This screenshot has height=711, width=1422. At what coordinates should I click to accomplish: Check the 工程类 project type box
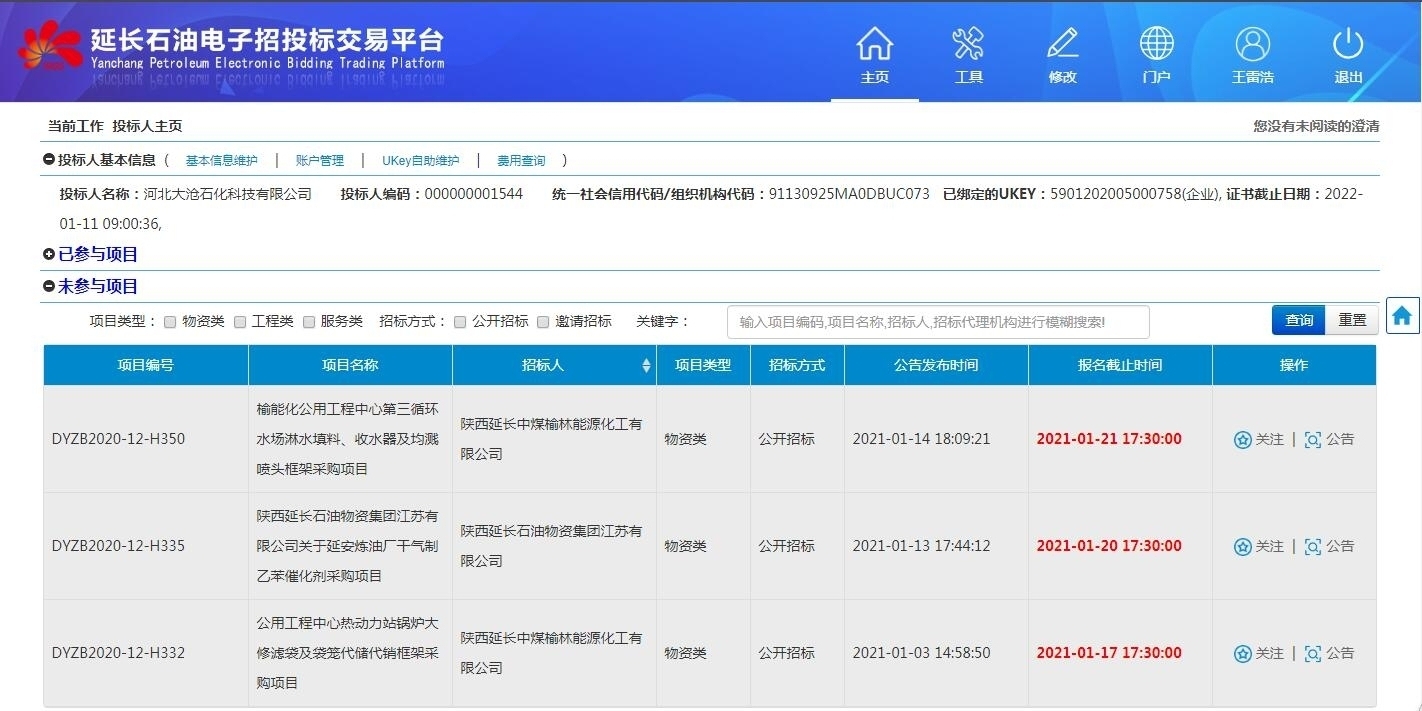tap(240, 322)
